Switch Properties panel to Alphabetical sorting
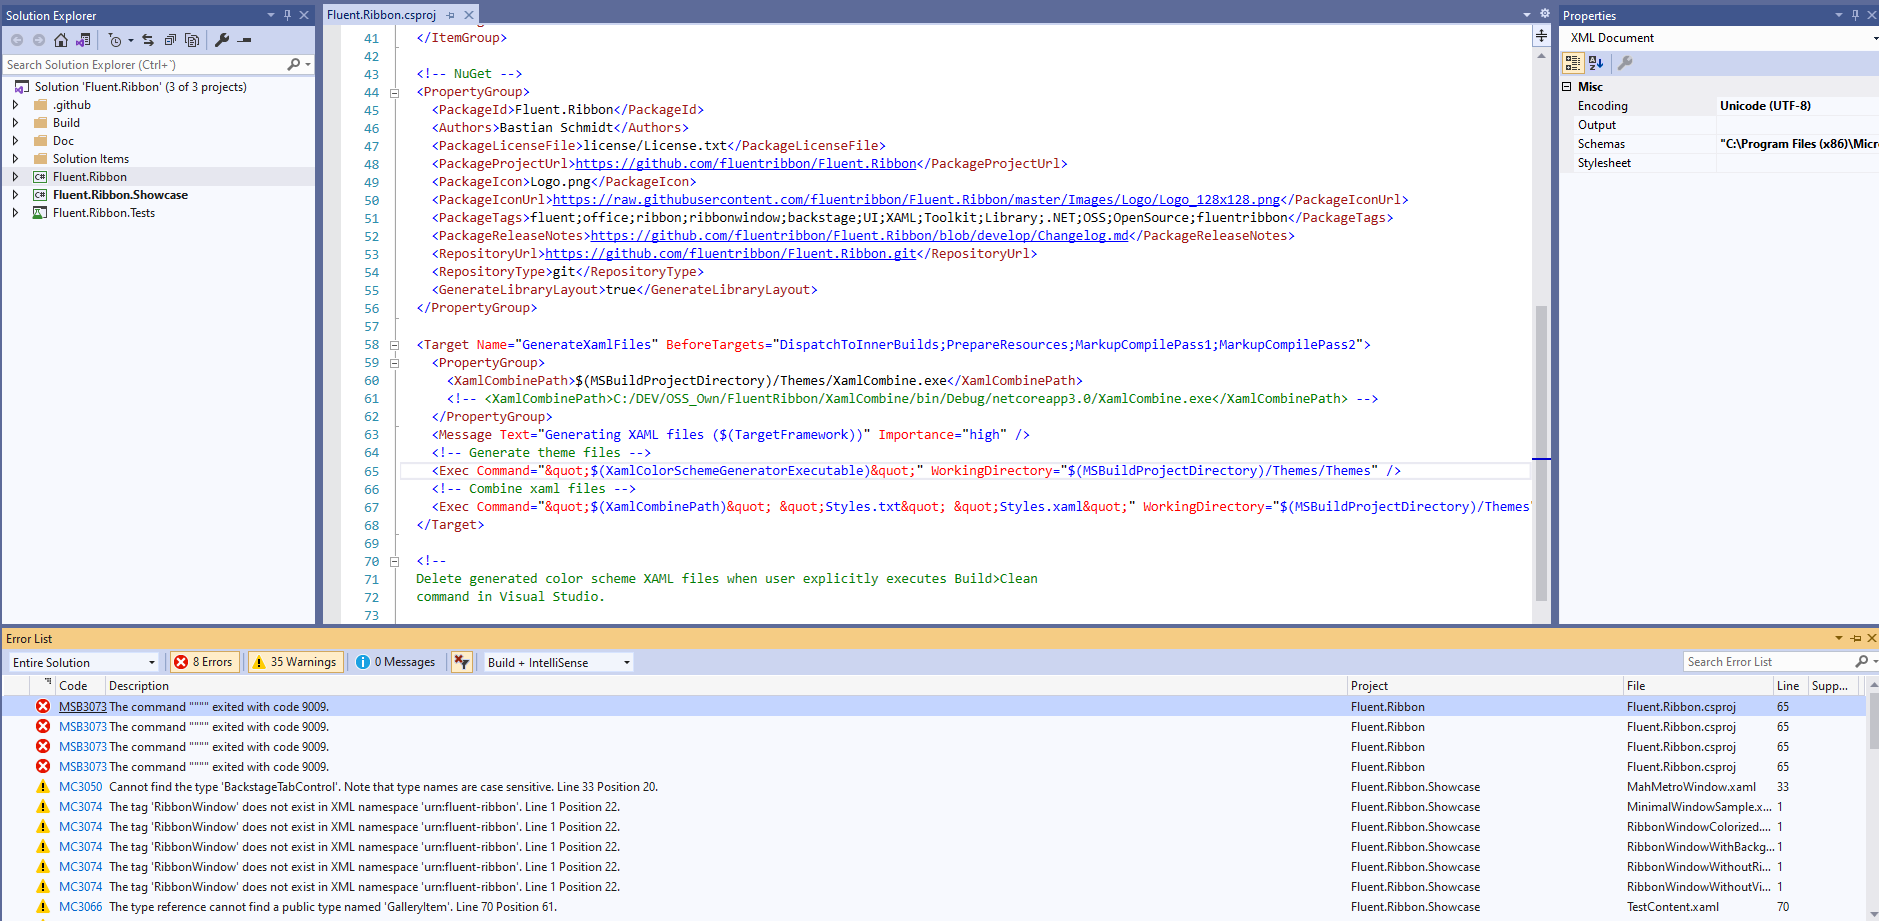This screenshot has width=1879, height=921. (1594, 63)
